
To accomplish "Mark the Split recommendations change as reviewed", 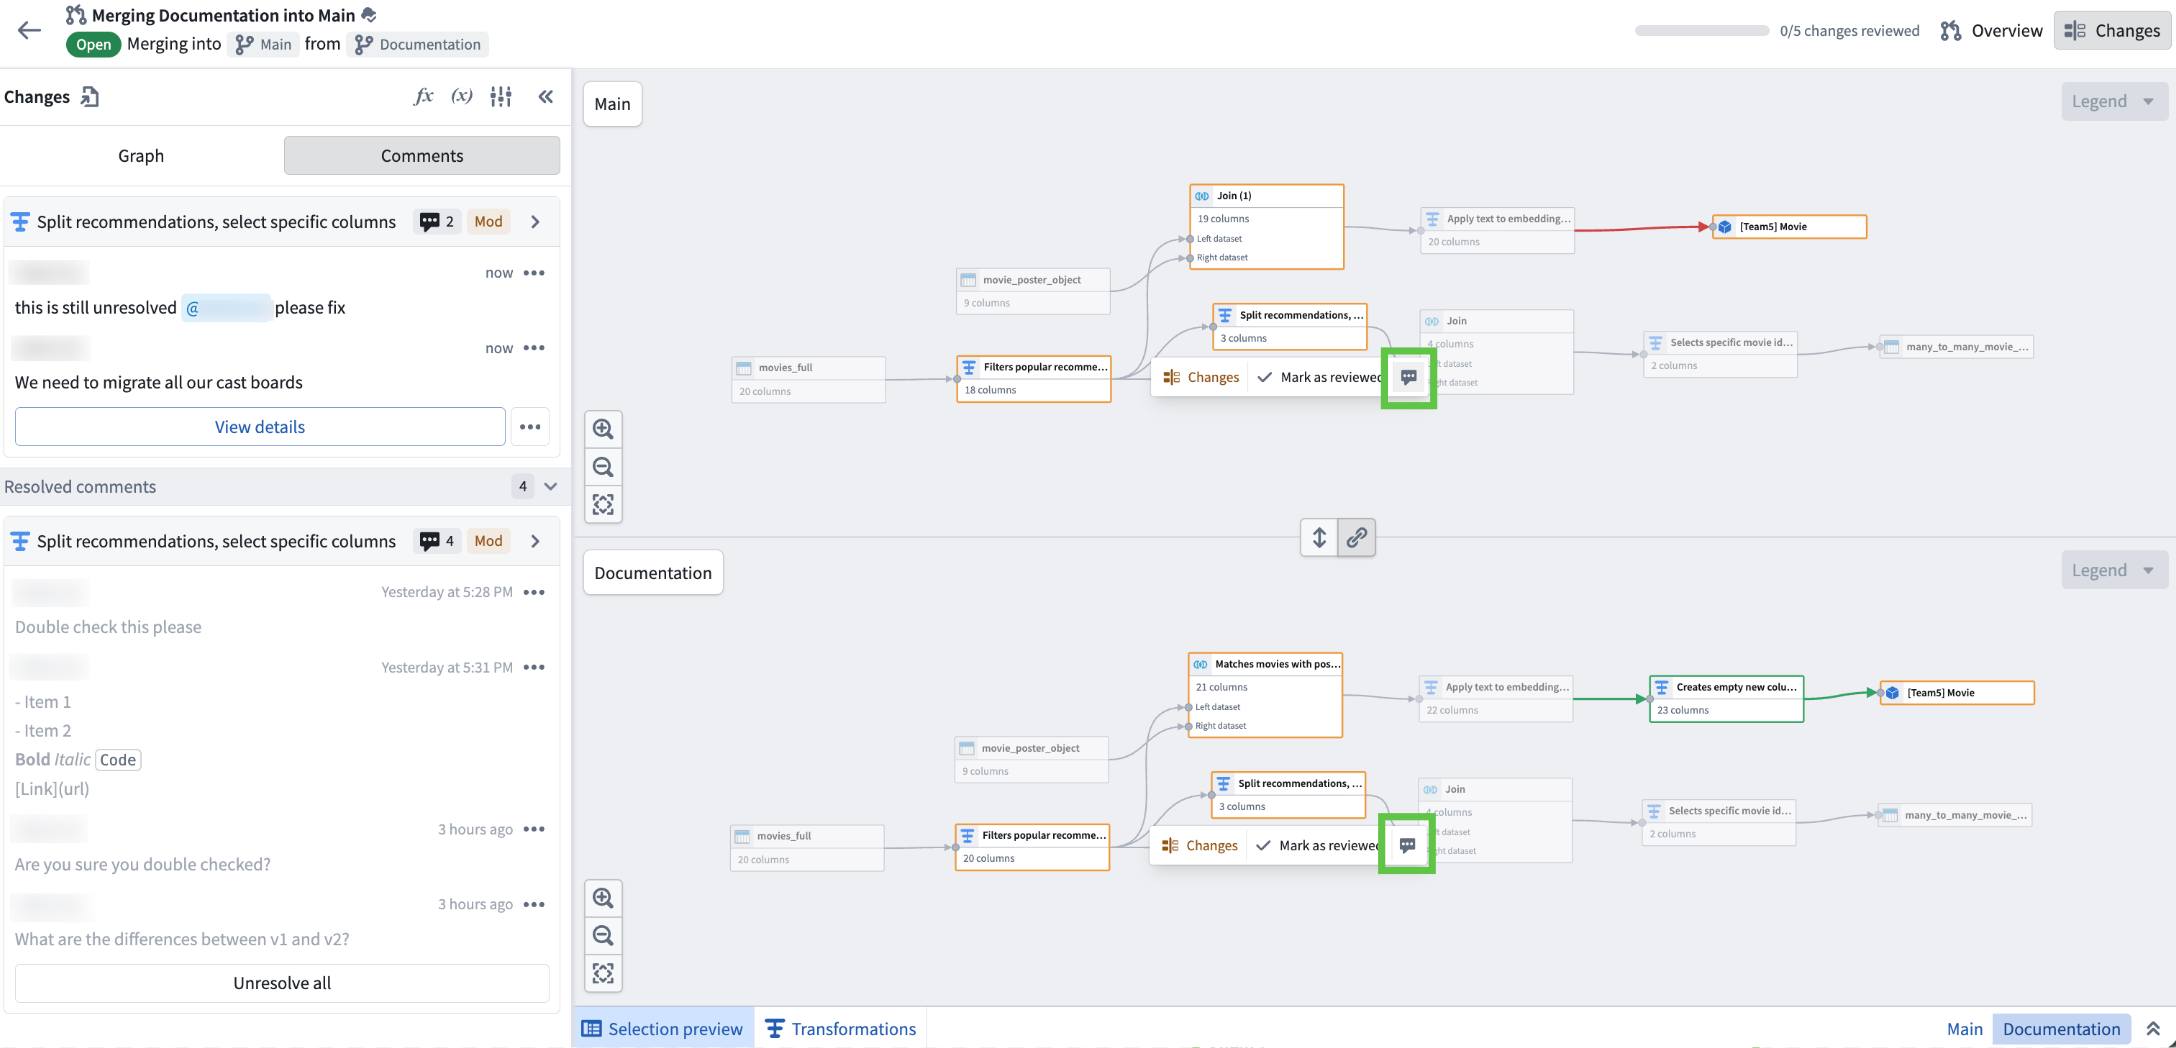I will 1318,377.
